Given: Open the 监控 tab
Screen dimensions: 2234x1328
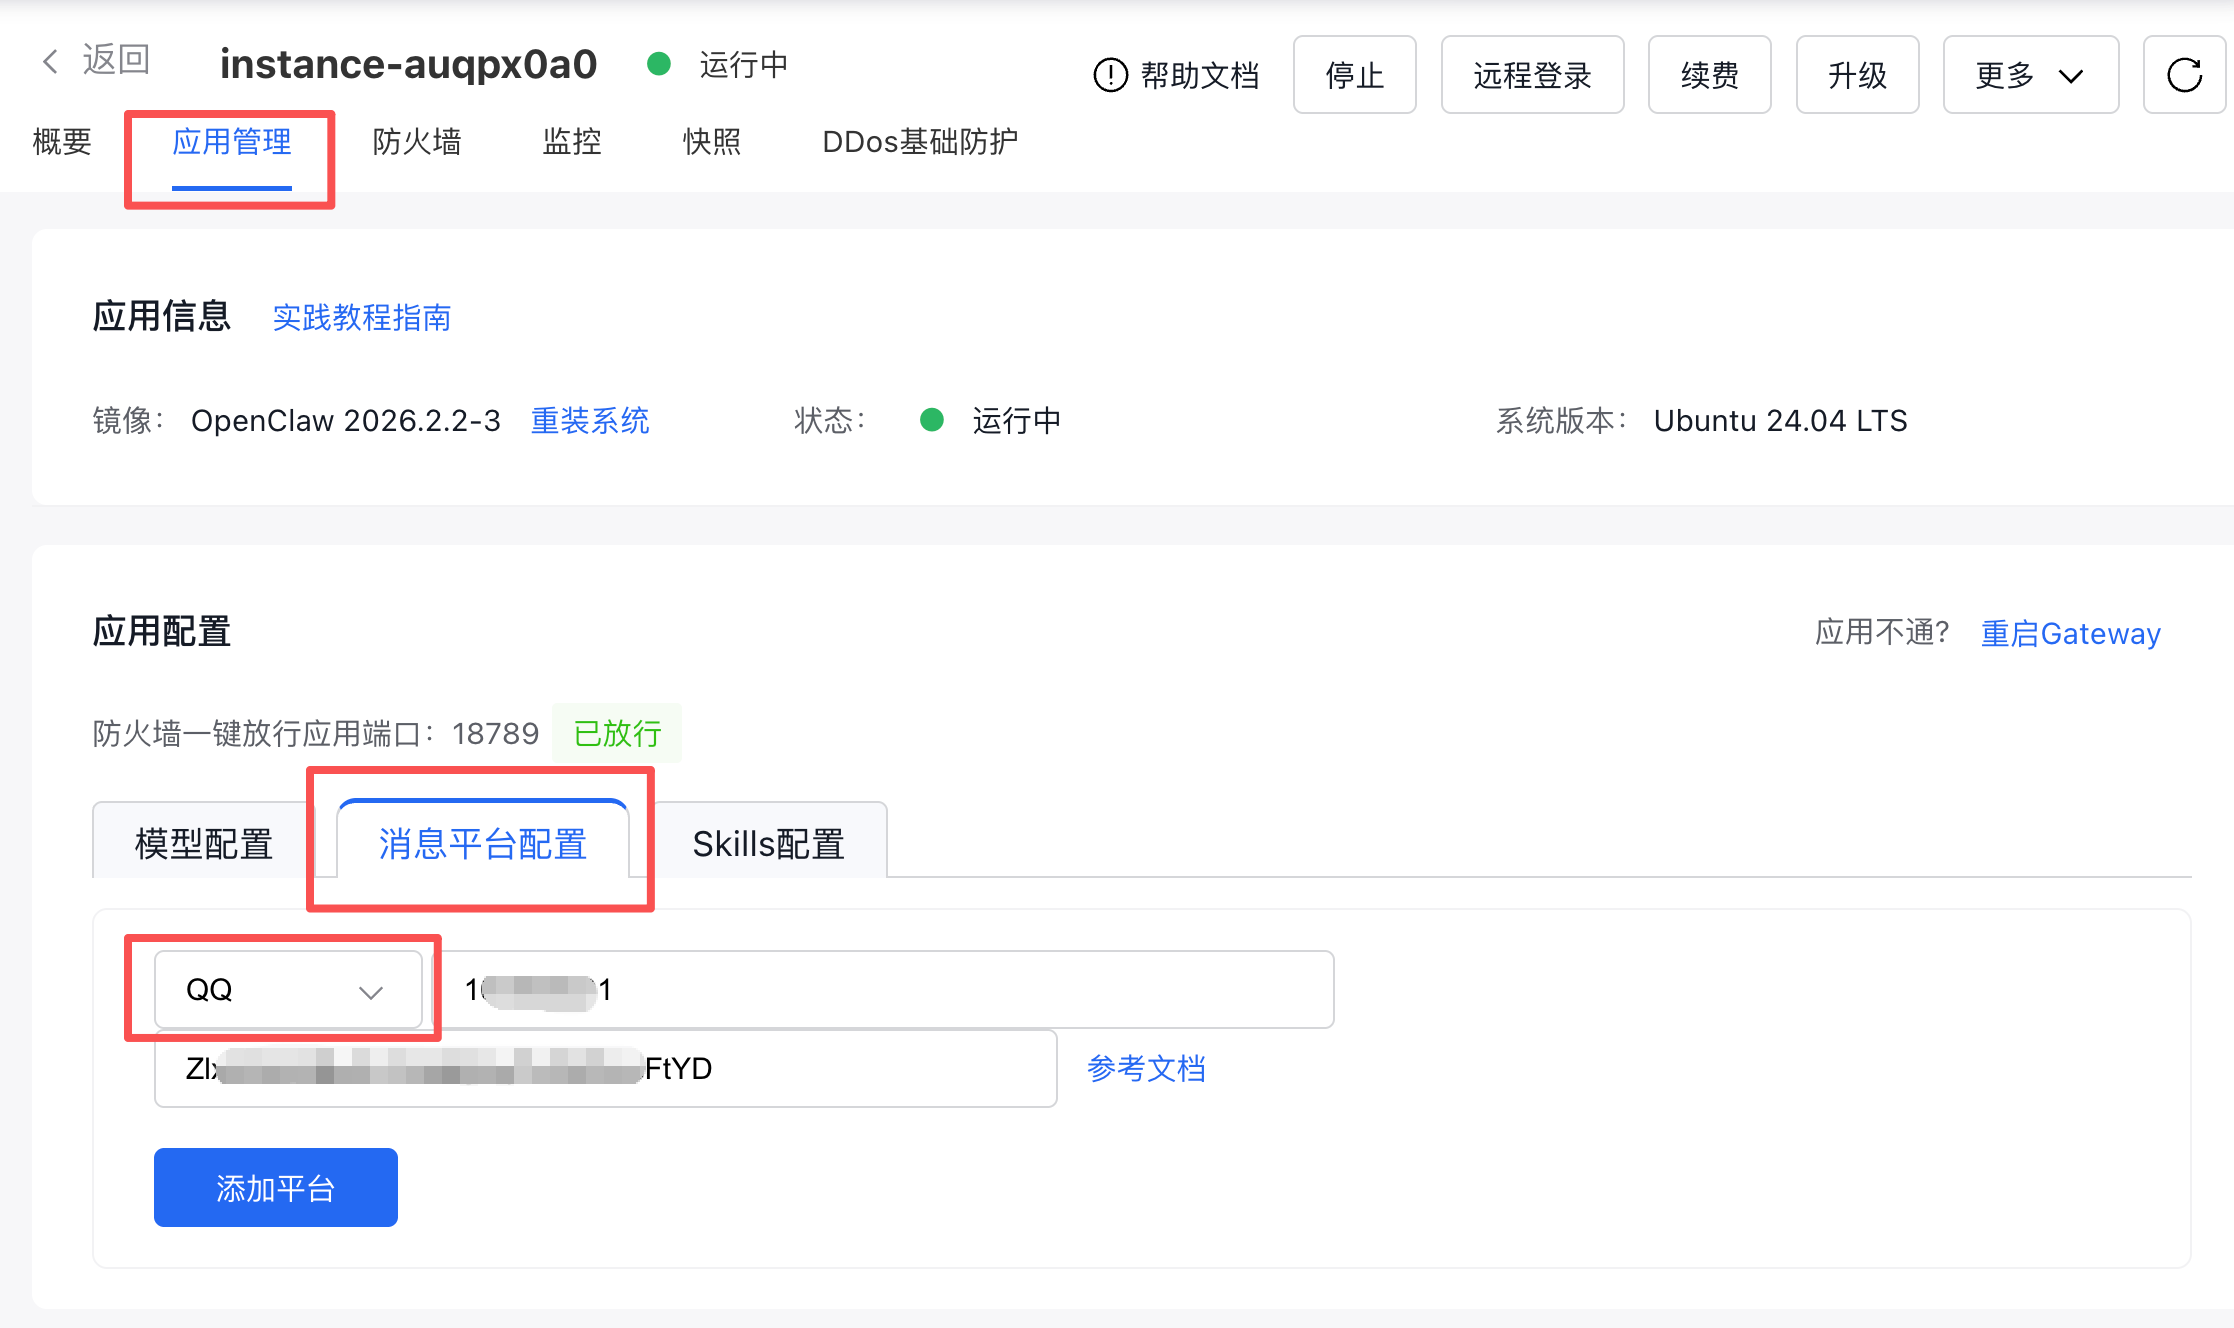Looking at the screenshot, I should pyautogui.click(x=572, y=142).
